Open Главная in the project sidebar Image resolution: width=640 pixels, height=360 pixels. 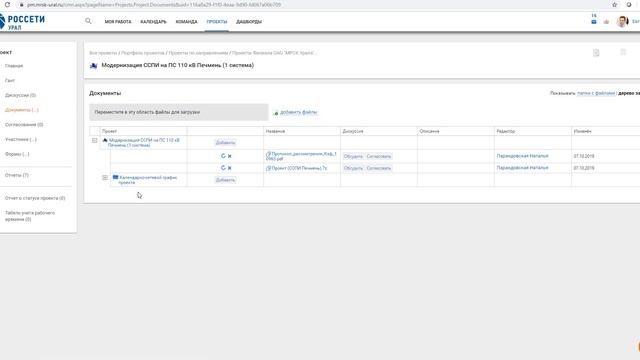pos(14,66)
